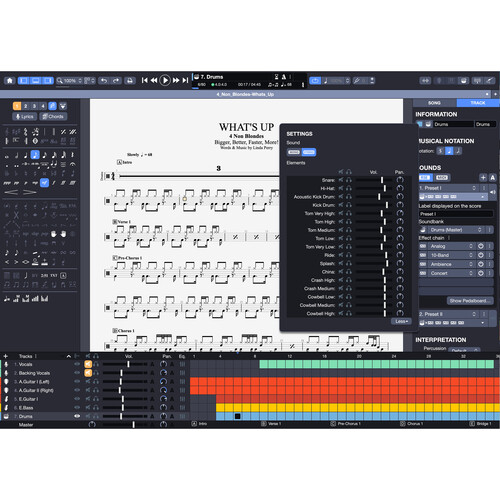Toggle visibility eye of Drums track
The height and width of the screenshot is (500, 500).
coord(77,416)
